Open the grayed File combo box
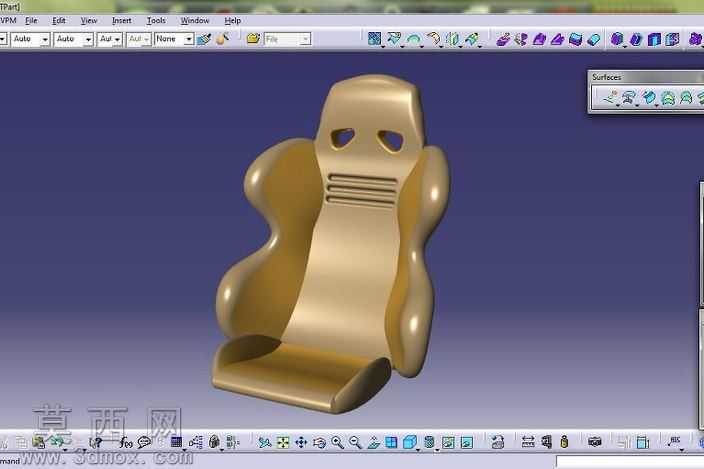704x469 pixels. pos(287,39)
